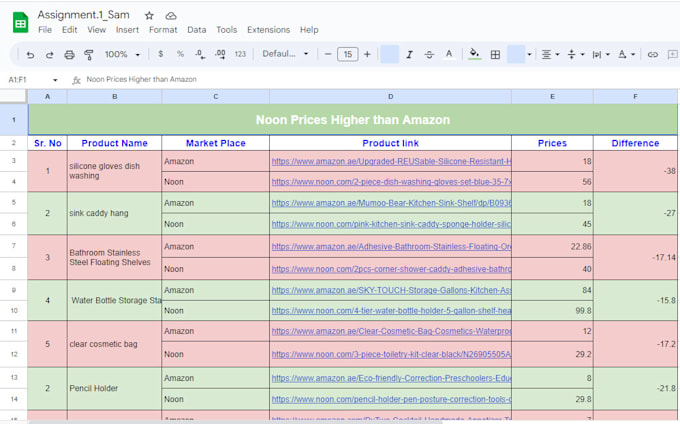Open more number formats 123

pos(240,54)
